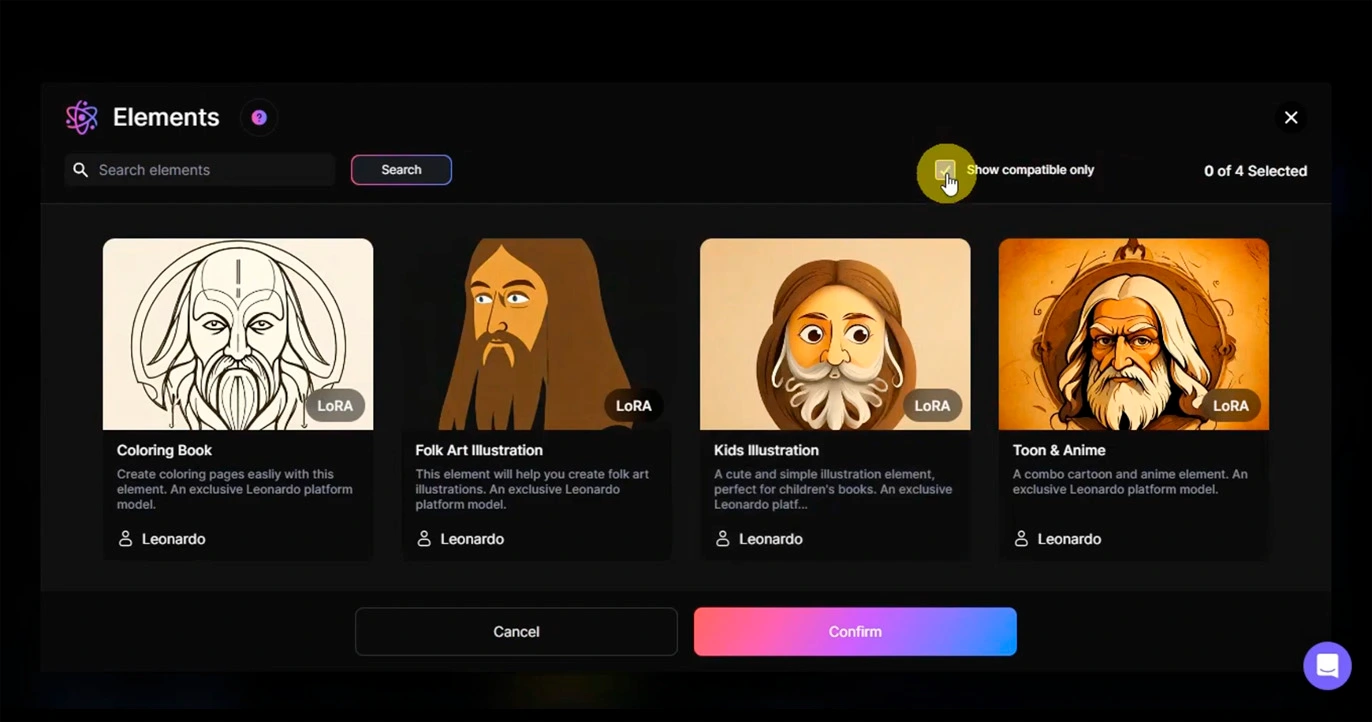Click the Elements atom logo icon
This screenshot has width=1372, height=722.
point(82,117)
